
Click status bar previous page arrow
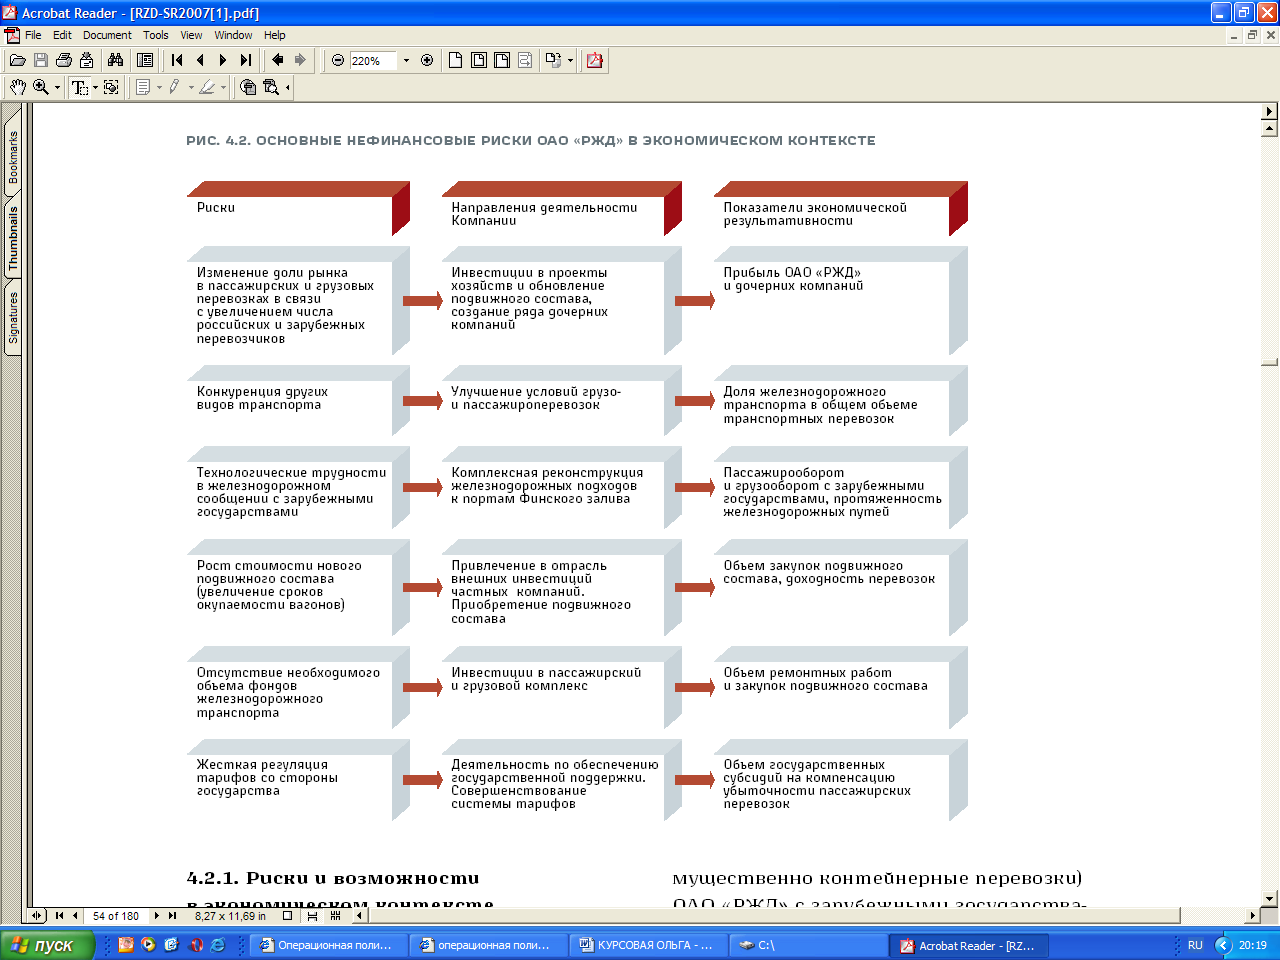point(75,916)
